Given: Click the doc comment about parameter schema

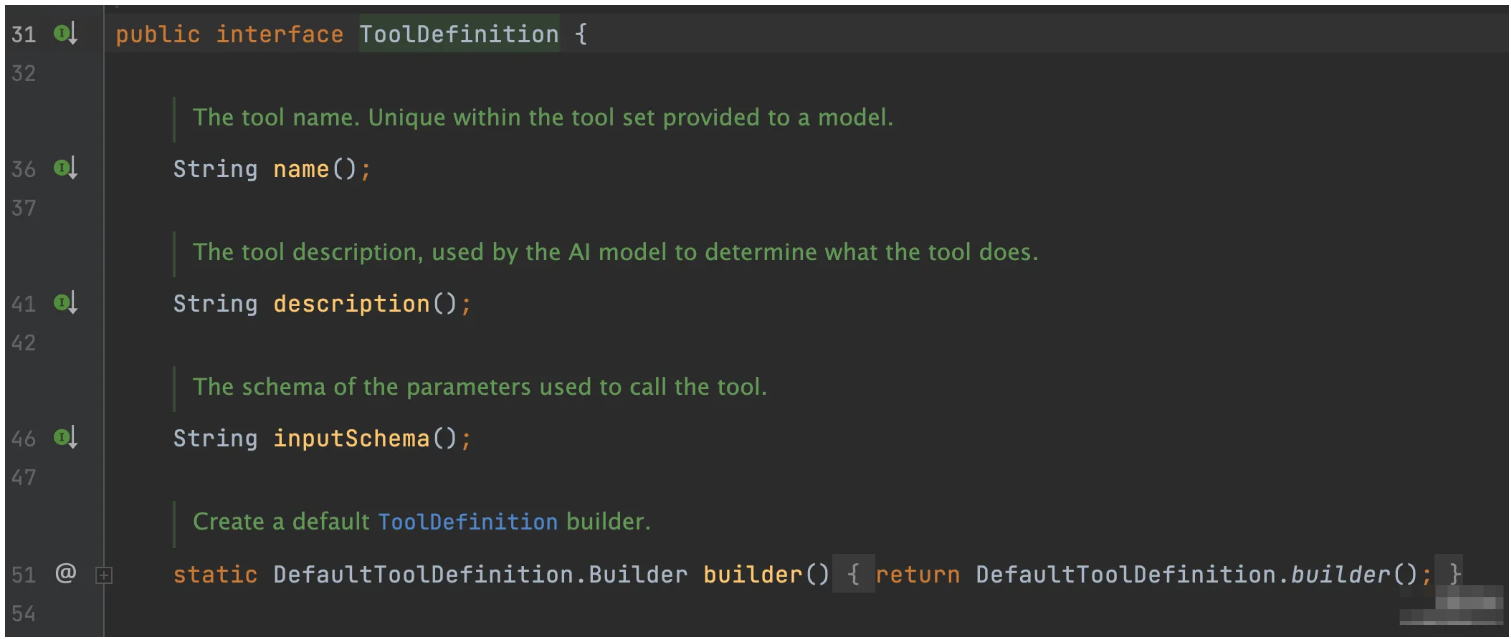Looking at the screenshot, I should 479,387.
